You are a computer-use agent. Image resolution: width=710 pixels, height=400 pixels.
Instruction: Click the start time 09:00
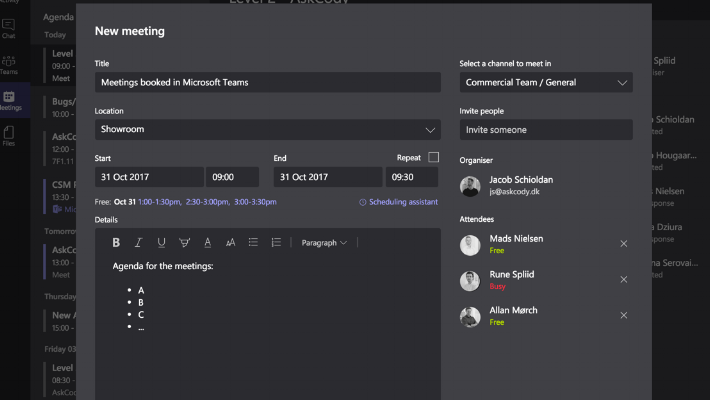tap(232, 177)
